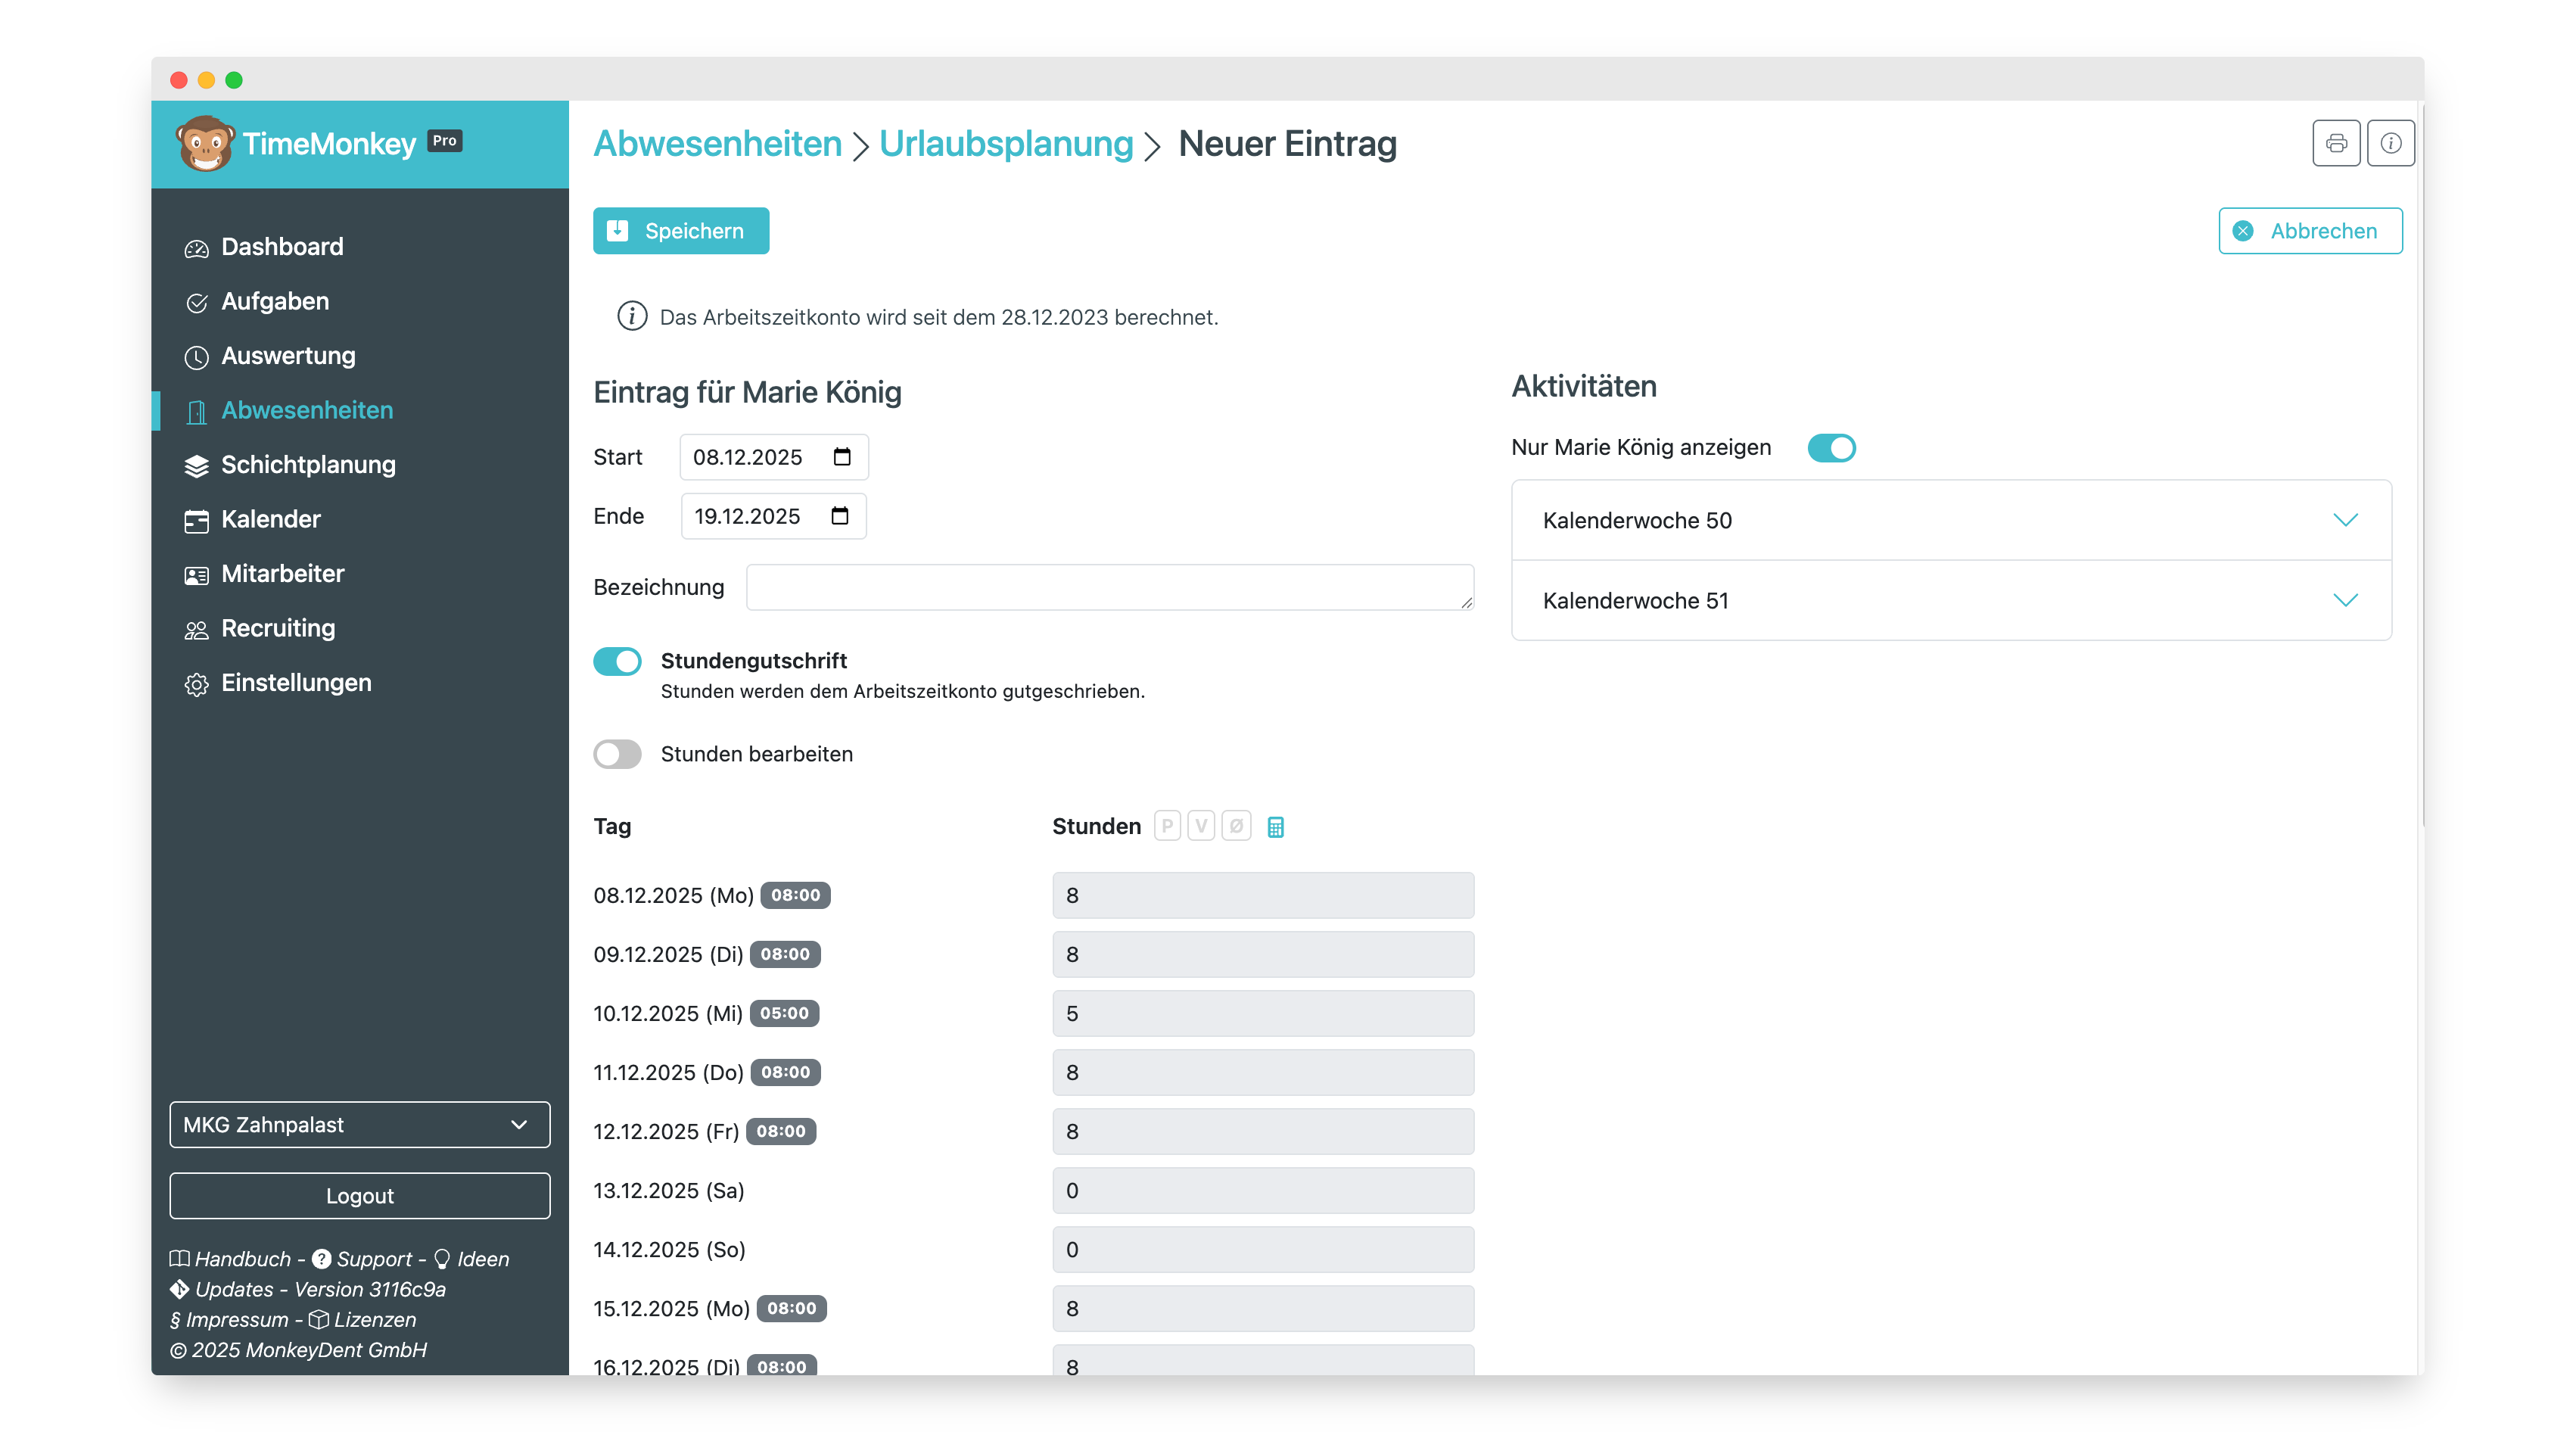Viewport: 2576px width, 1432px height.
Task: Turn off Nur Marie König anzeigen
Action: pos(1831,448)
